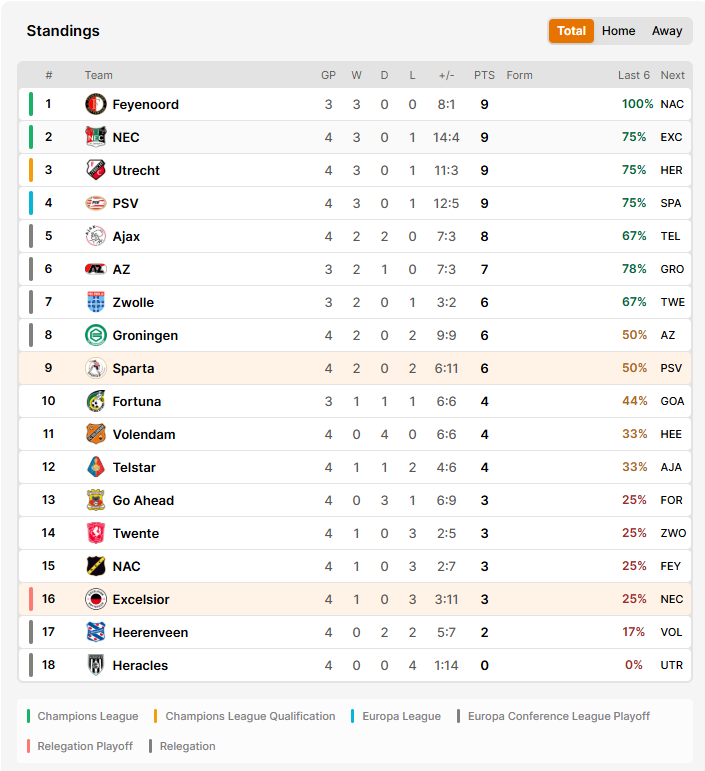The image size is (705, 771).
Task: Click Heerenveen's next opponent VOL
Action: [x=671, y=632]
